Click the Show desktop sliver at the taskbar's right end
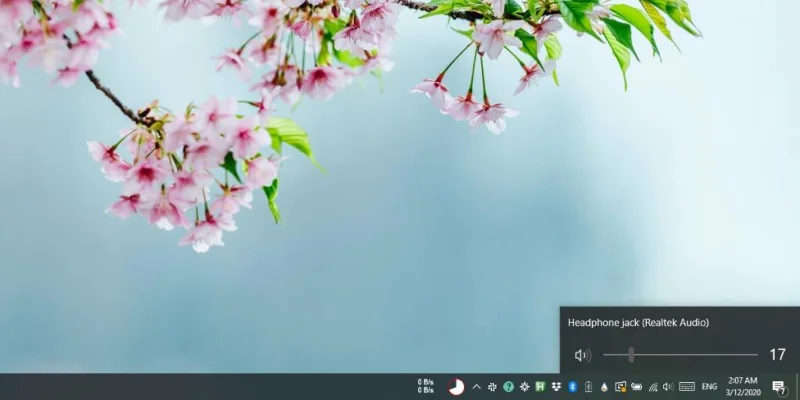 [x=797, y=387]
